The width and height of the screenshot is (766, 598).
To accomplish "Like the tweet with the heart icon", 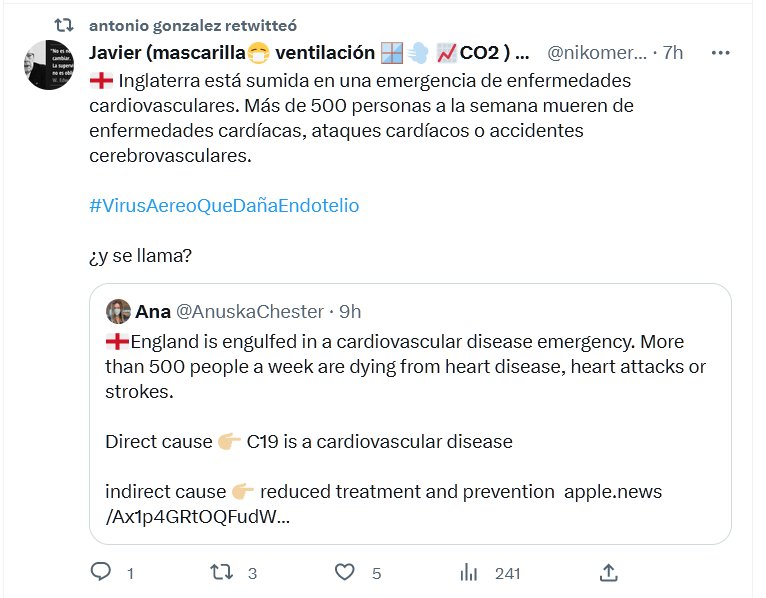I will [345, 572].
